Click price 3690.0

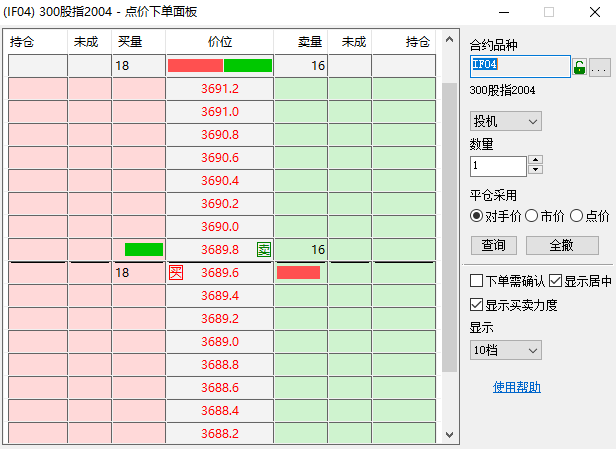(220, 226)
